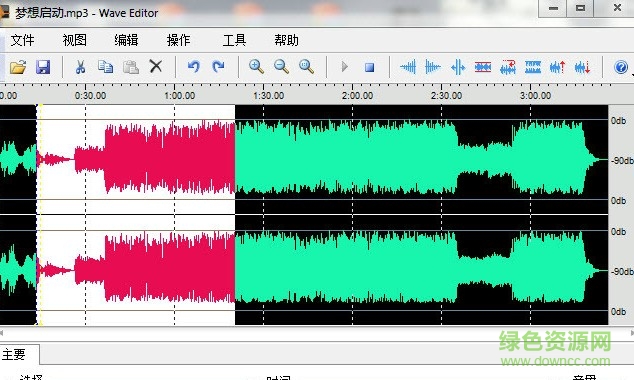Zoom to fit selection magnifier icon
Screen dimensions: 634x380
tap(306, 67)
